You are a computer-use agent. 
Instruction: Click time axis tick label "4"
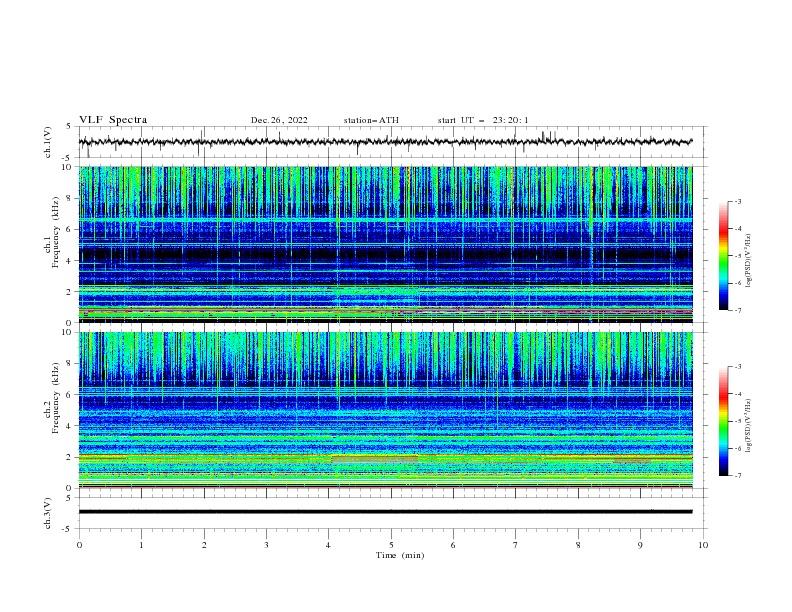329,545
